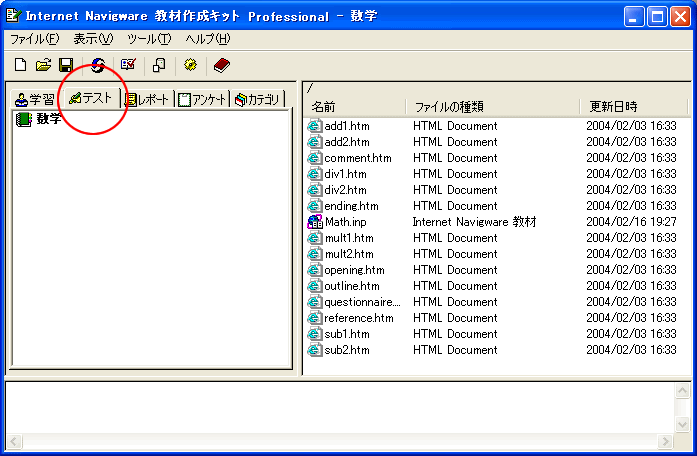
Task: Select outline.htm in file list
Action: point(352,286)
